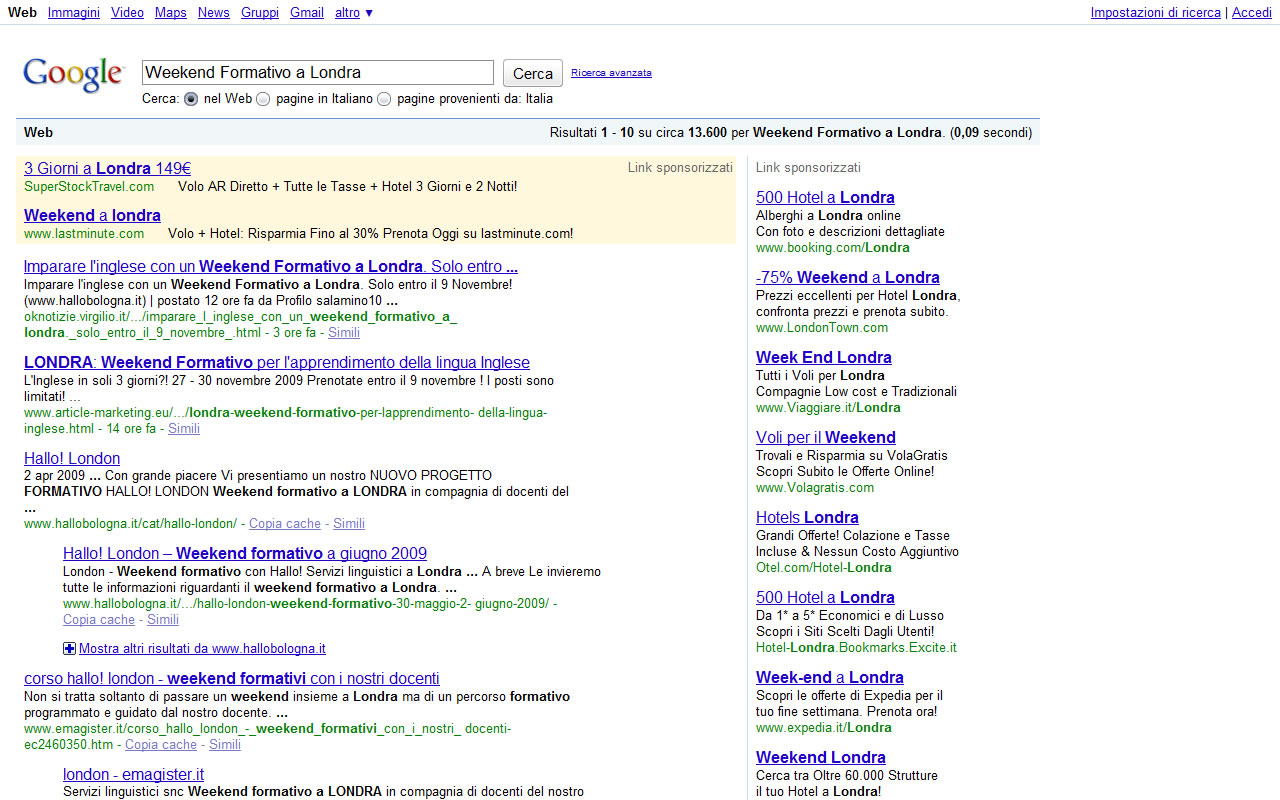The image size is (1280, 800).
Task: Open Gruppi in the top navigation
Action: tap(260, 13)
